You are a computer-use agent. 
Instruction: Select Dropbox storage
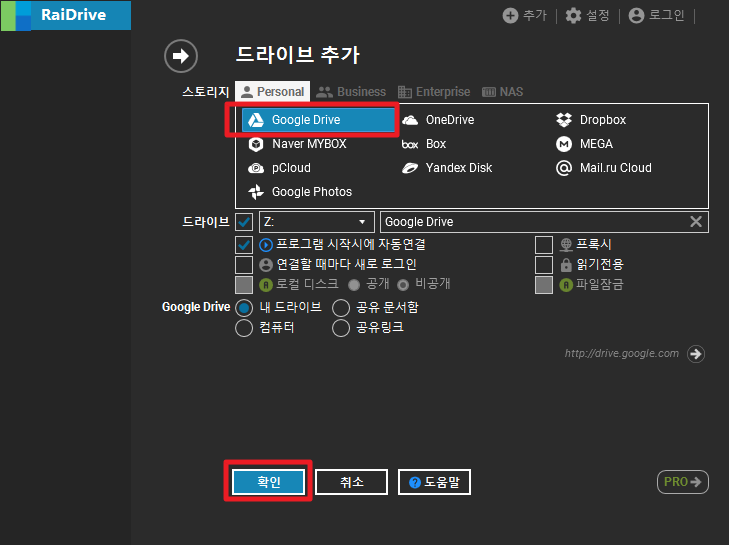591,120
